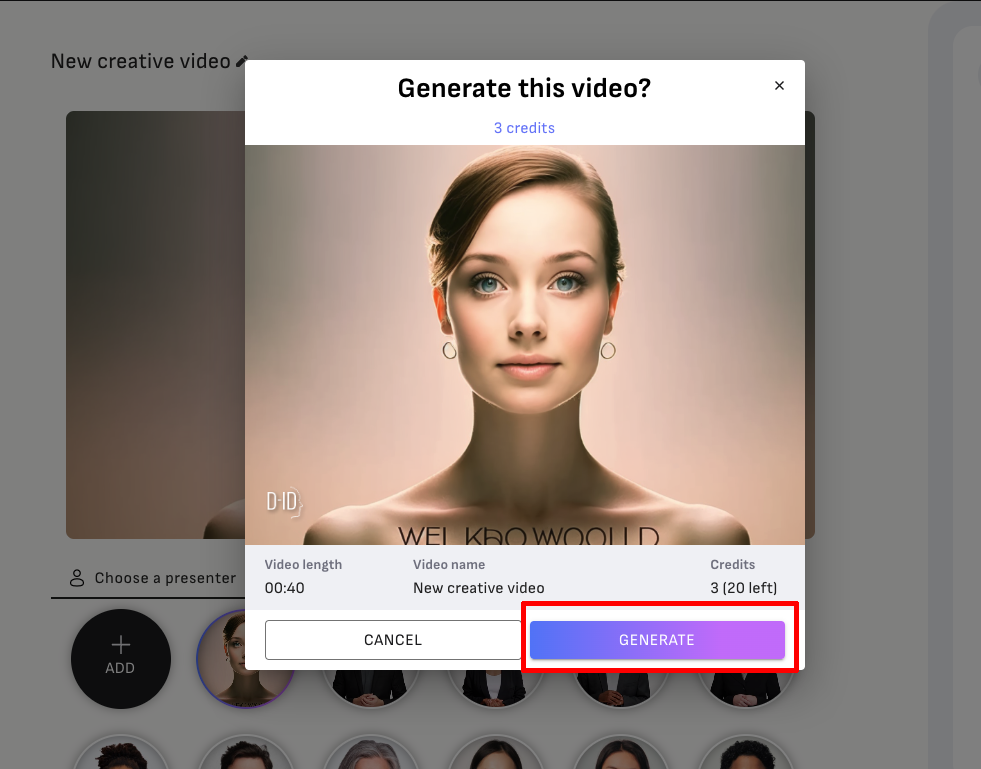Click the 'New creative video' title
This screenshot has width=981, height=769.
[x=141, y=61]
